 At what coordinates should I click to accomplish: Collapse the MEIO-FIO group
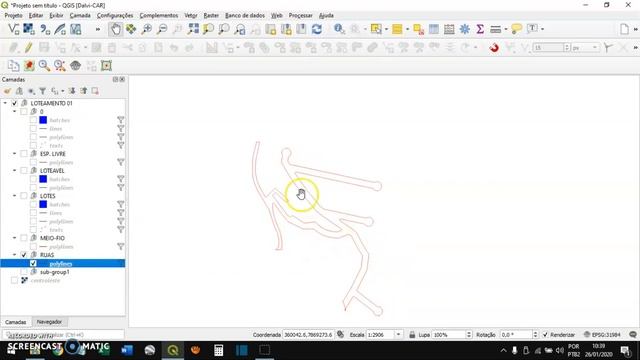(15, 238)
